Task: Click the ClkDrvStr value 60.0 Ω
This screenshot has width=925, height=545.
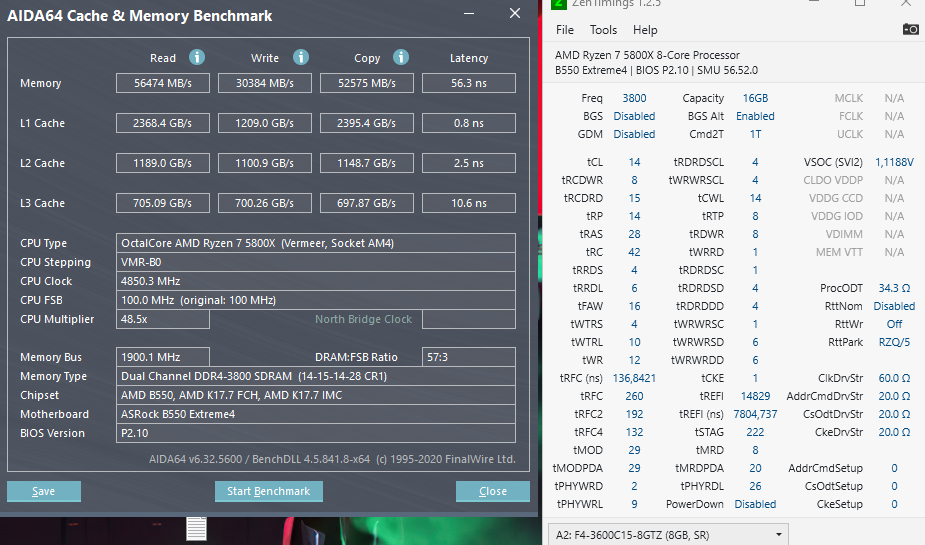Action: point(894,377)
